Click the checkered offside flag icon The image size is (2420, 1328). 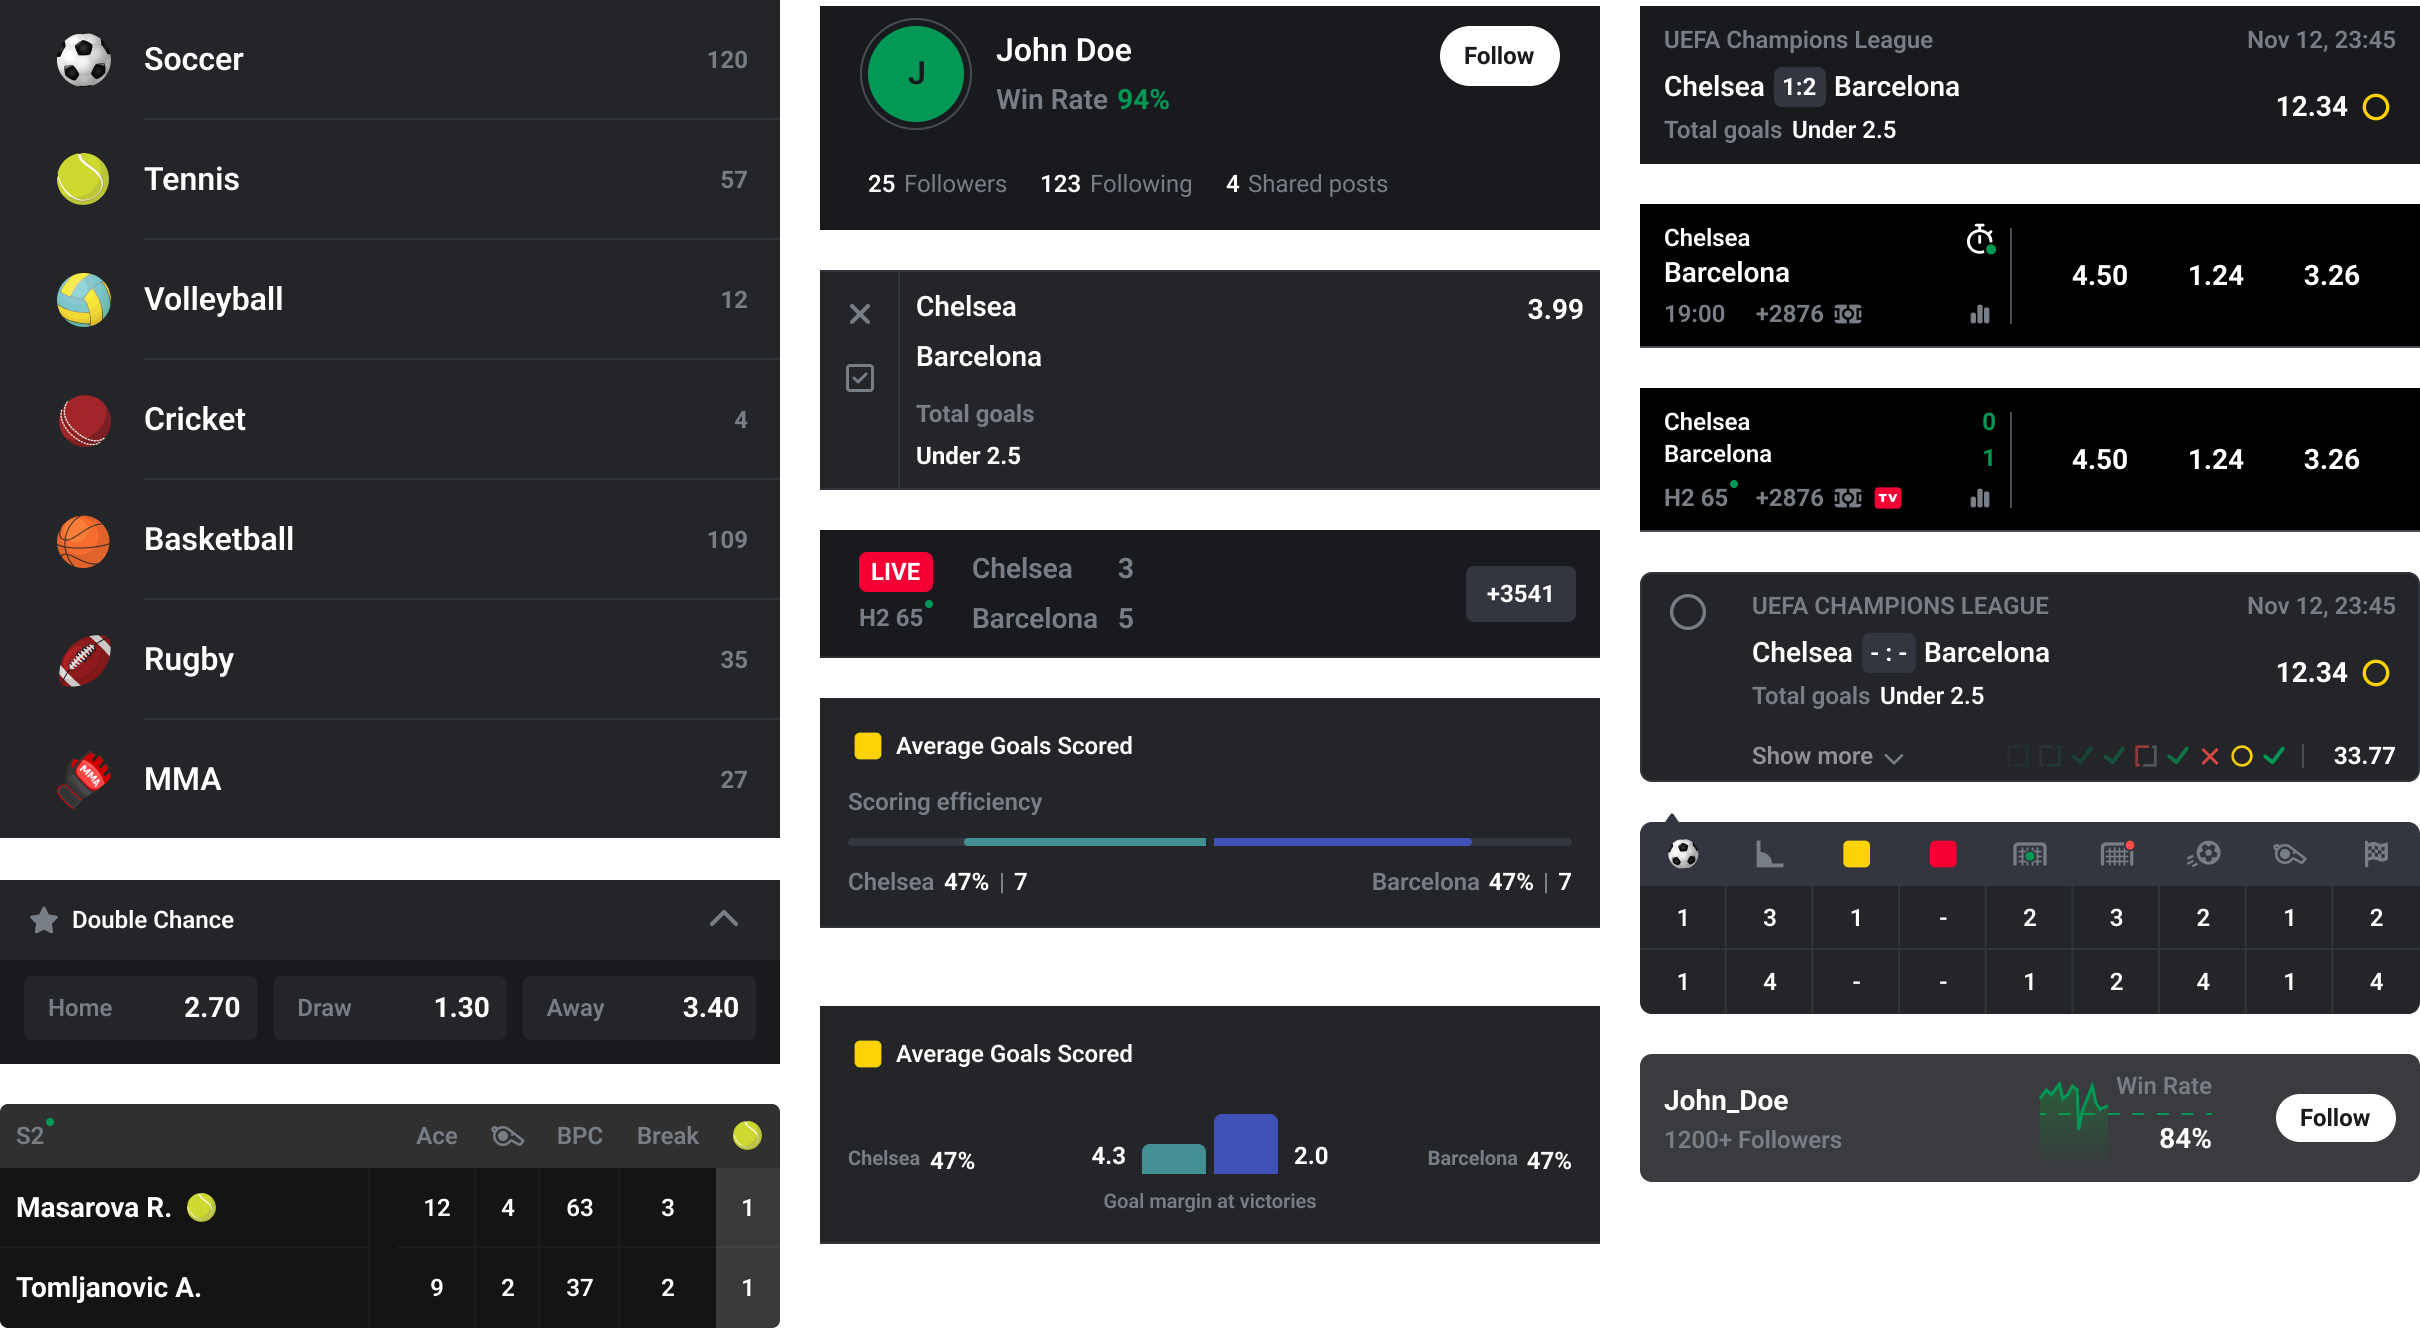point(2376,854)
